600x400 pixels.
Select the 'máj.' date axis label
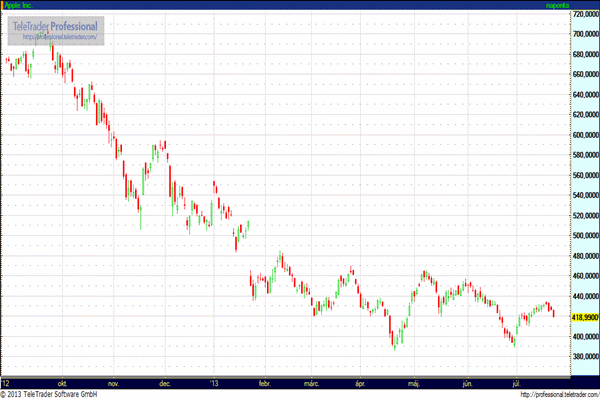pyautogui.click(x=414, y=382)
